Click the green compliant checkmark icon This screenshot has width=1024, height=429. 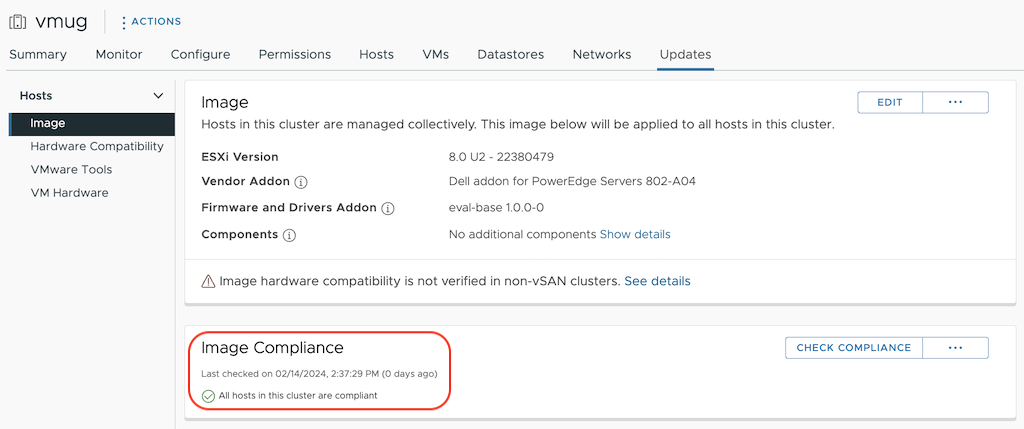[x=208, y=396]
